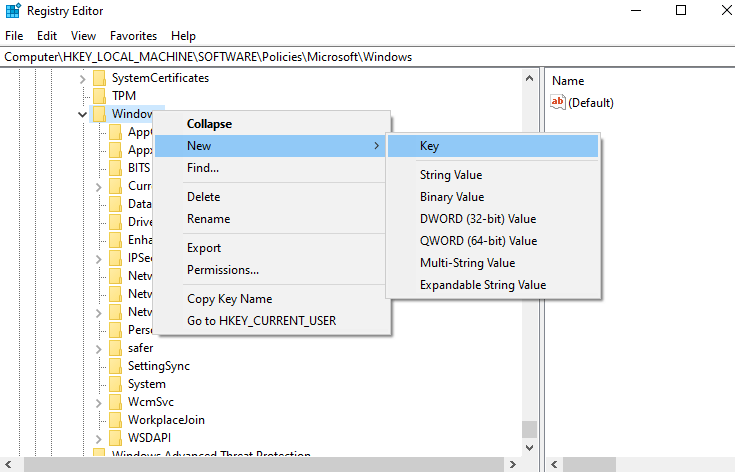Click the safer folder icon
The height and width of the screenshot is (472, 735).
coord(115,348)
